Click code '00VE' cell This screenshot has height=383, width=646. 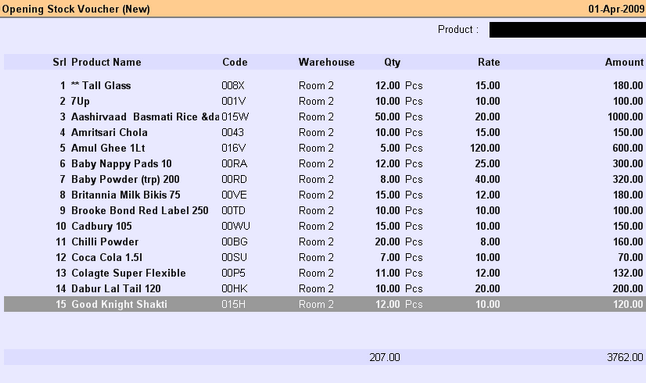pyautogui.click(x=234, y=195)
